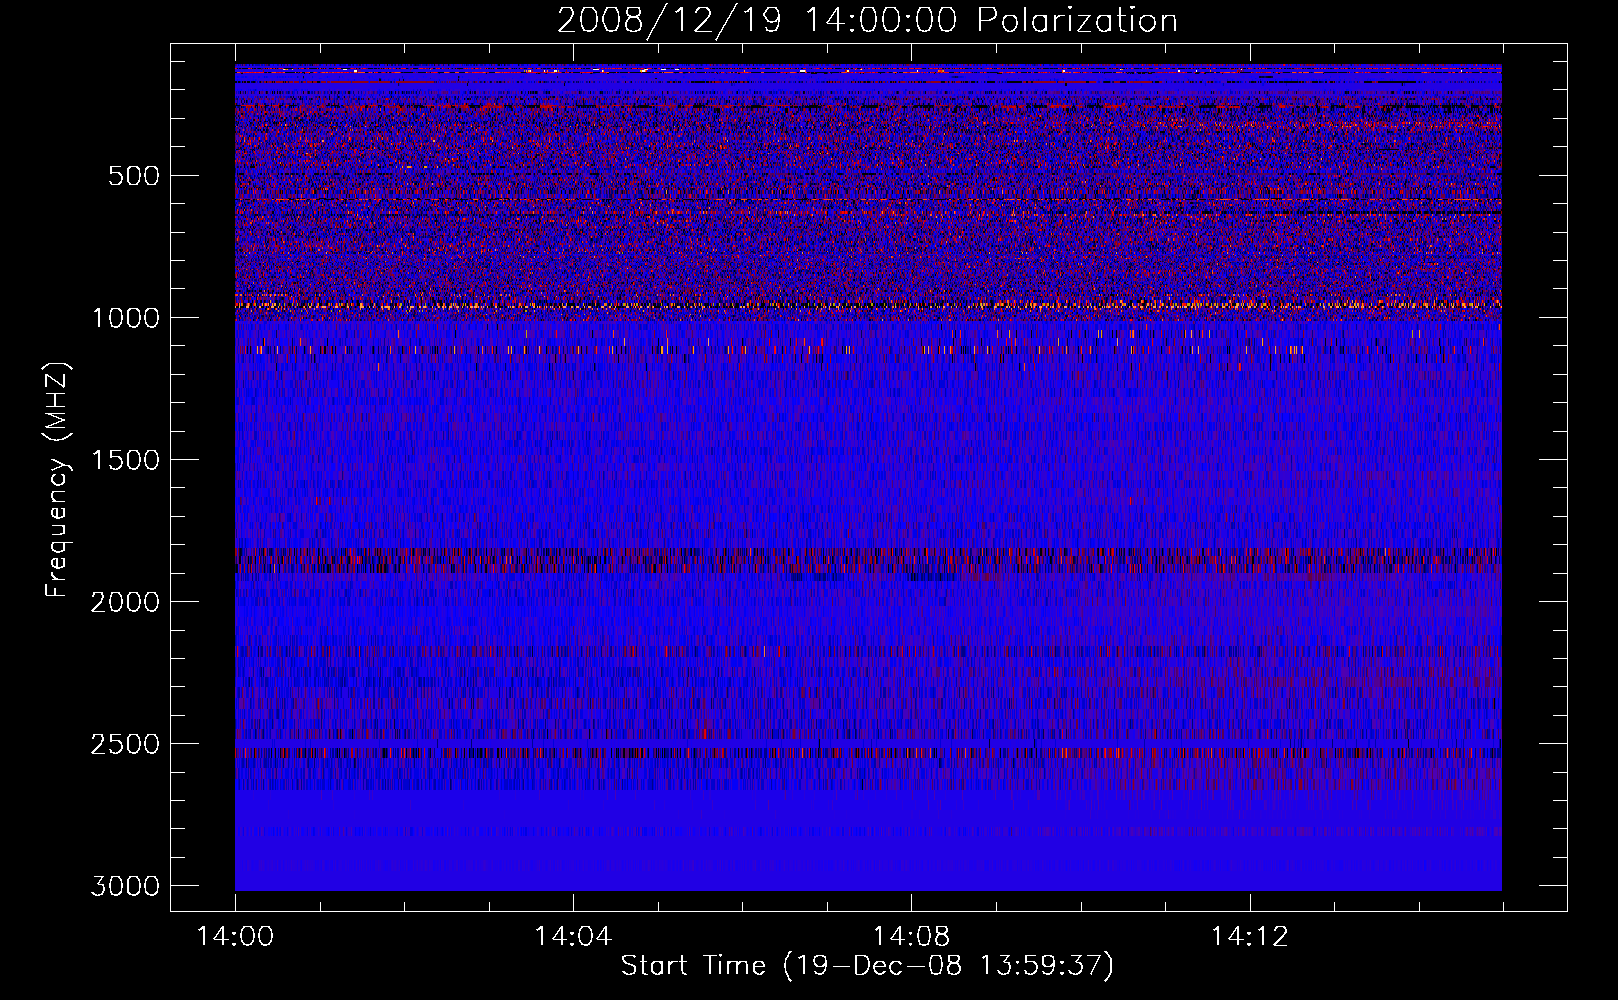Click the 1500 frequency tick label
1618x1000 pixels.
(125, 460)
